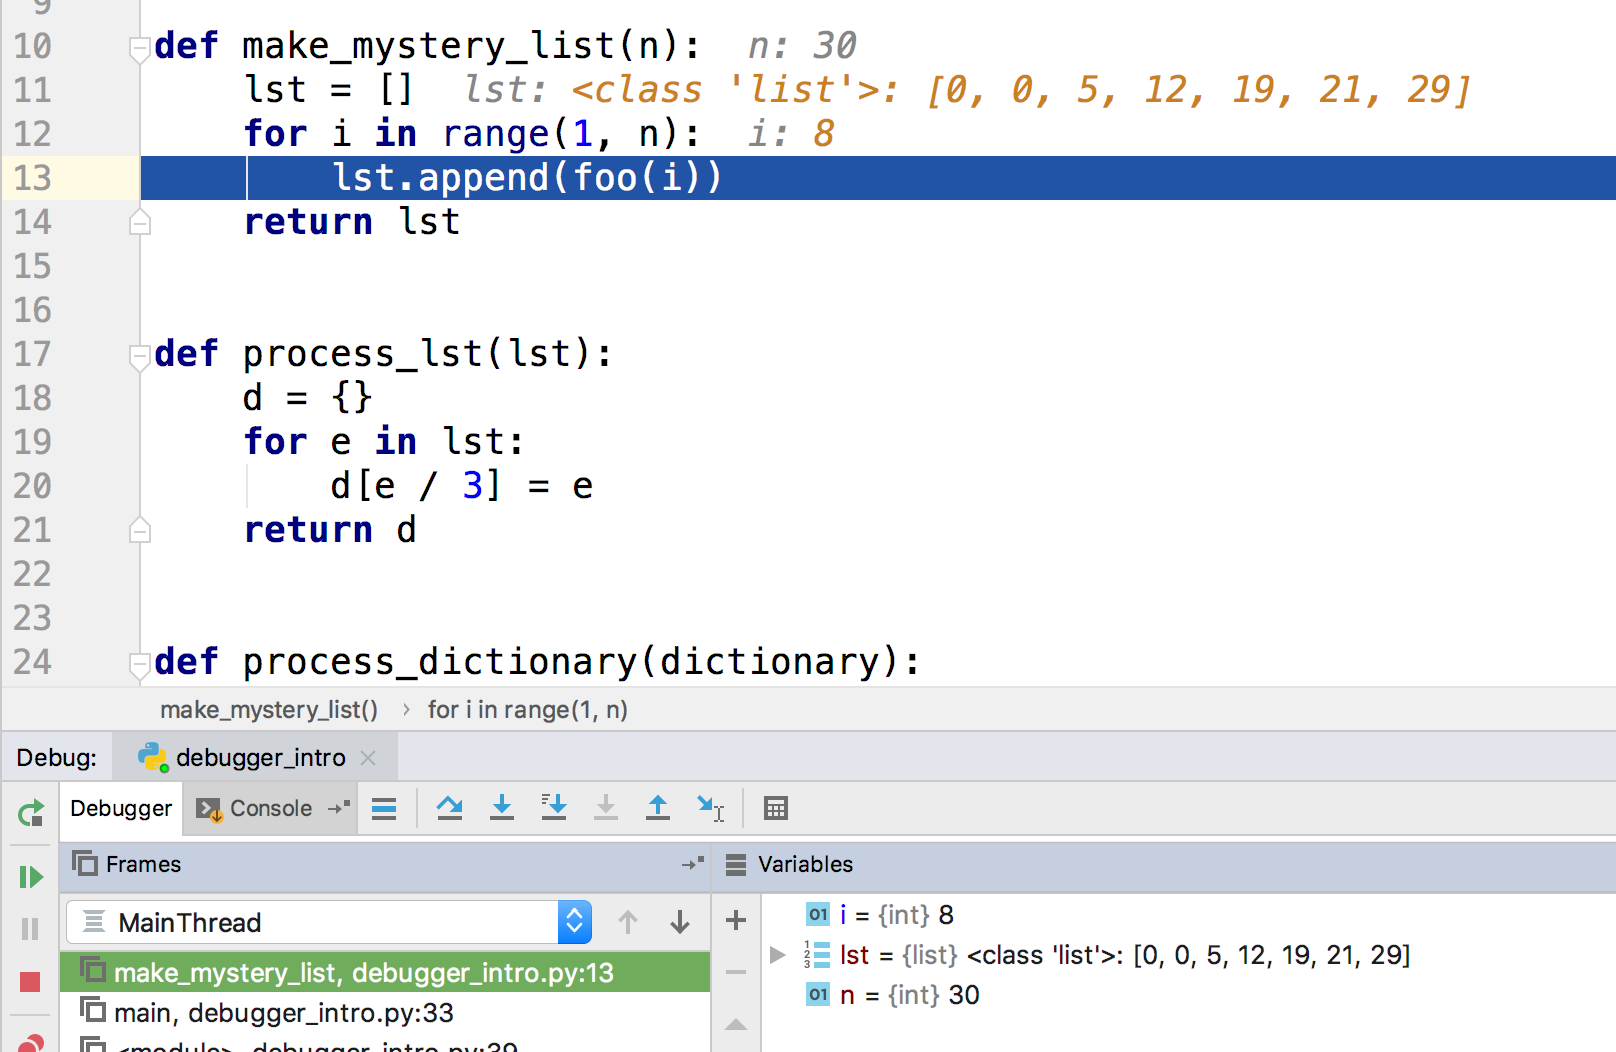This screenshot has height=1052, width=1616.
Task: Click line number 18 in gutter
Action: 32,398
